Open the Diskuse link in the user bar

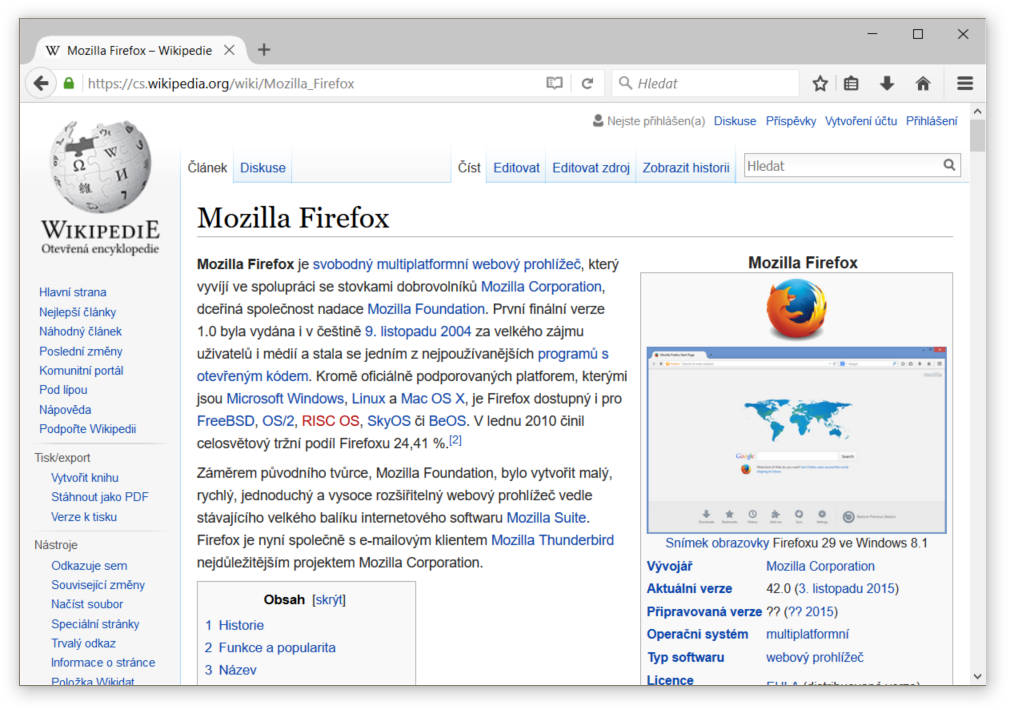pos(735,121)
